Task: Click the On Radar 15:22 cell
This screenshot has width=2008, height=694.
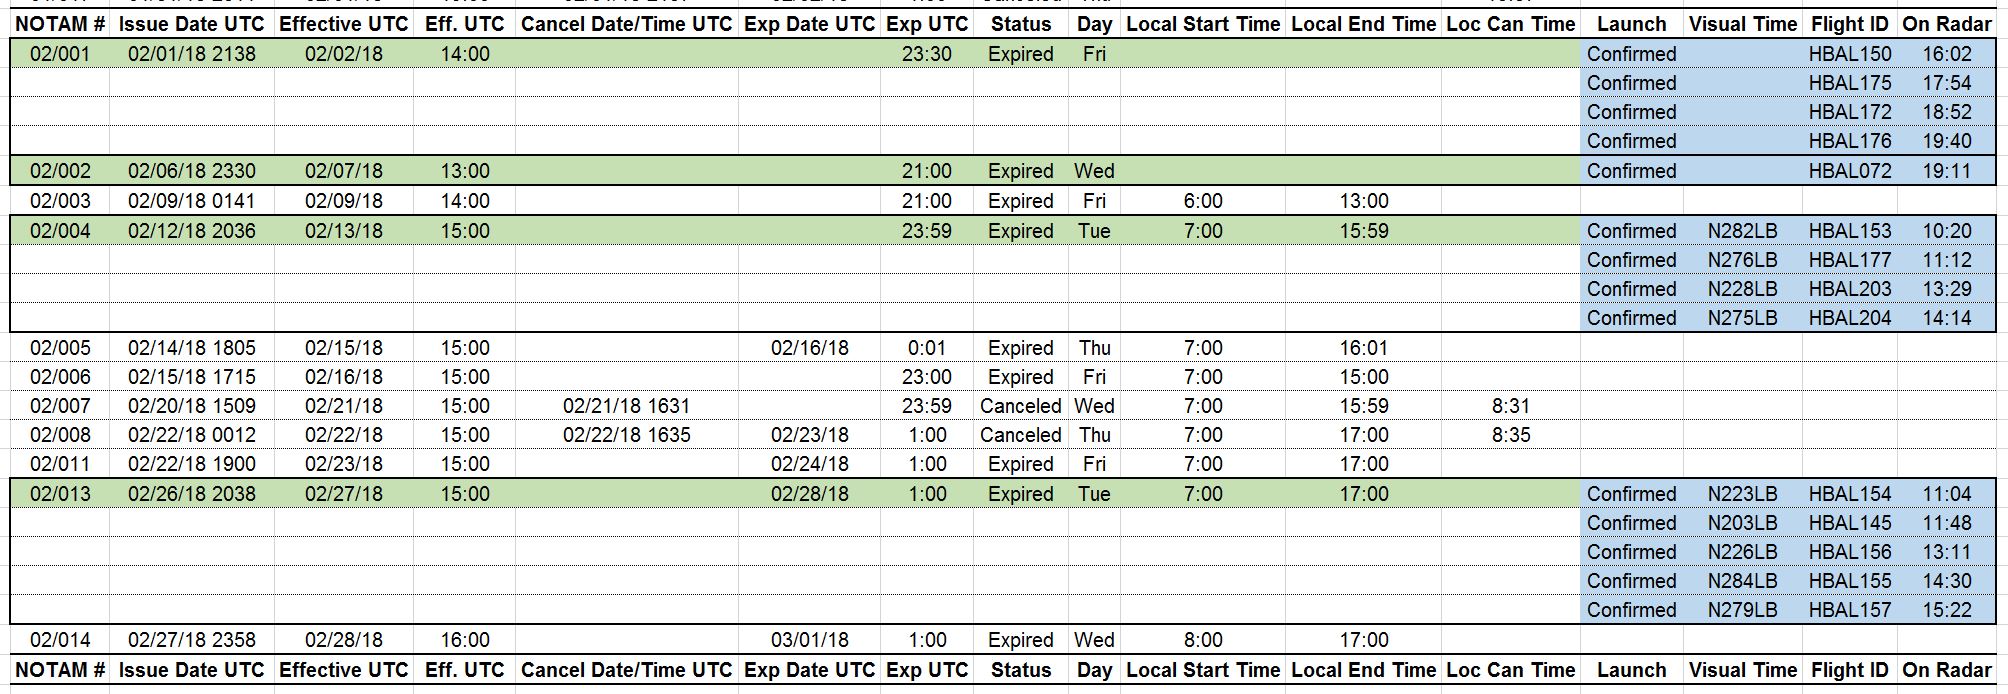Action: [x=1946, y=610]
